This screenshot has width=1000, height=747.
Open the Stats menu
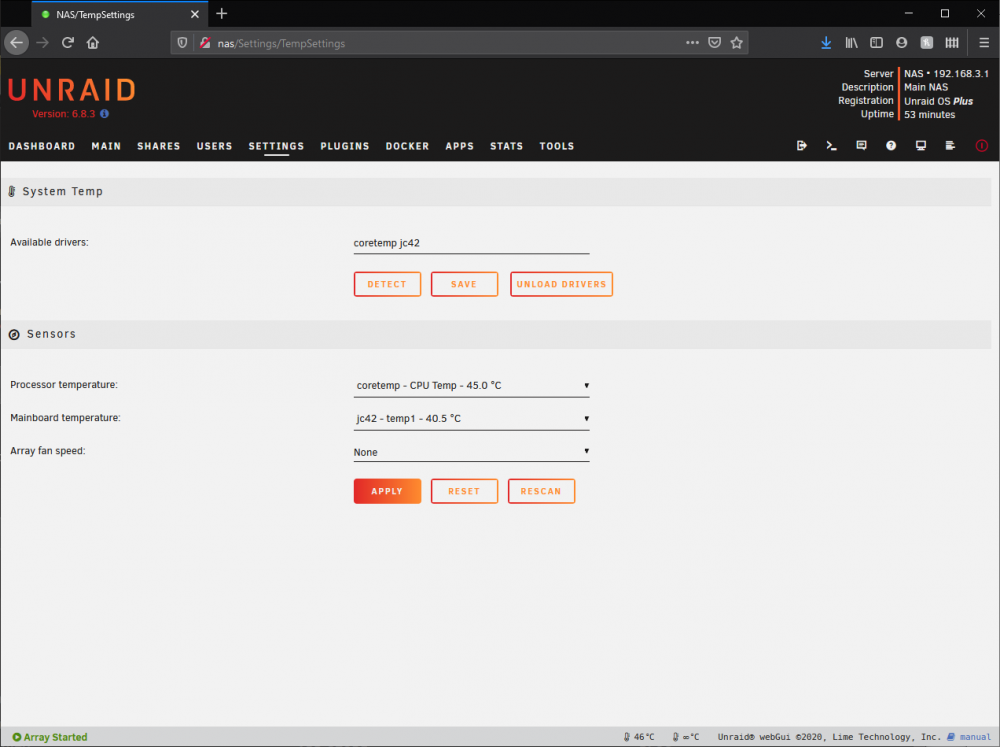506,146
